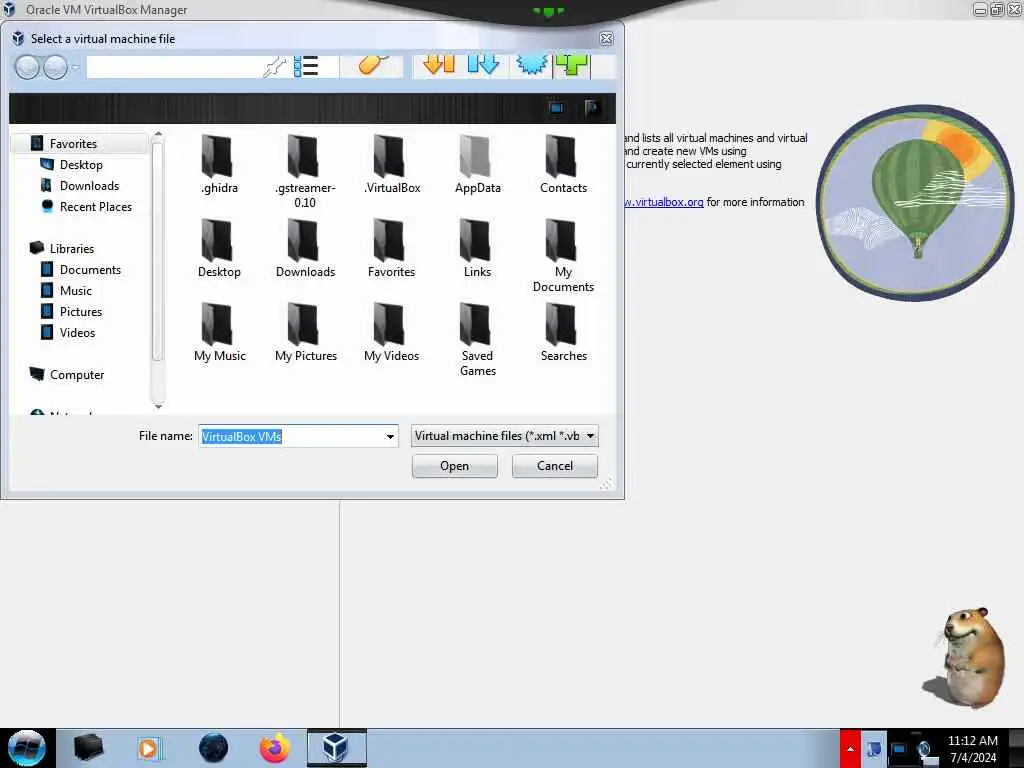
Task: Click the orange down-arrow toolbar icon
Action: point(439,65)
